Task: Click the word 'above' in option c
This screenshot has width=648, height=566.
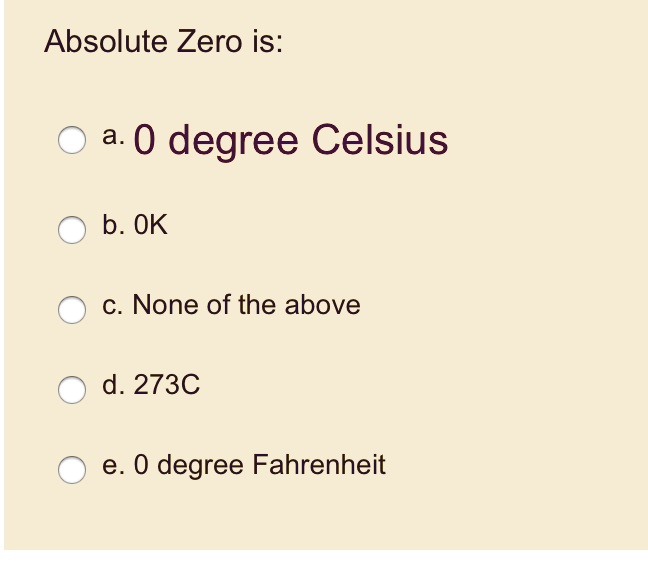Action: tap(323, 305)
